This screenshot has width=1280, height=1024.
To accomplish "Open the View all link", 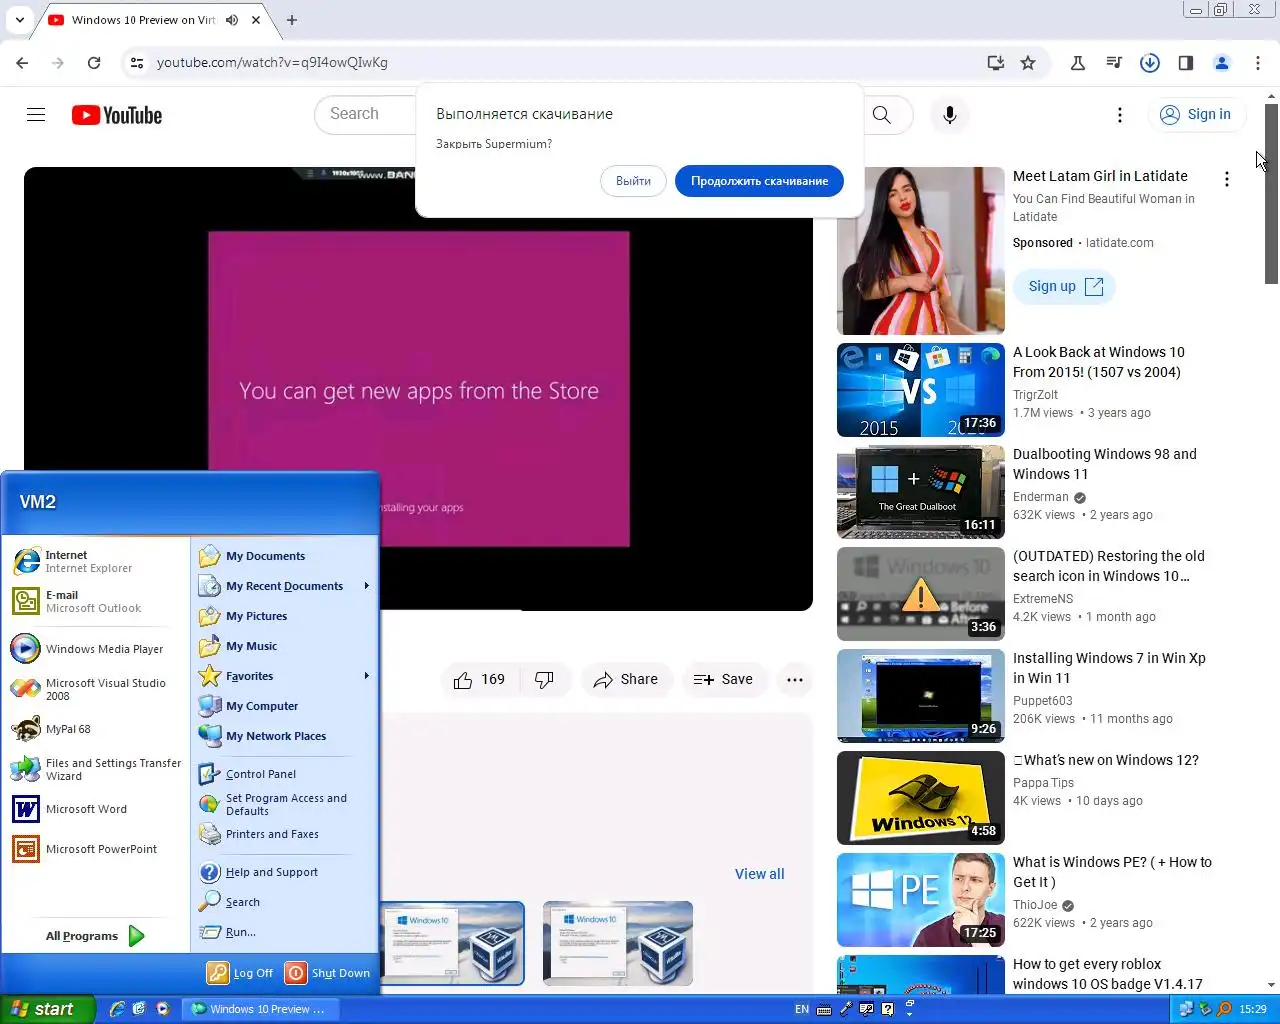I will click(759, 874).
